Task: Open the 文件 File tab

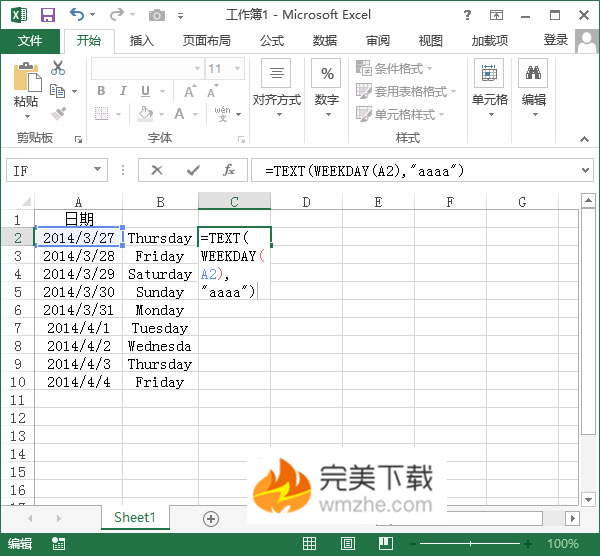Action: (30, 41)
